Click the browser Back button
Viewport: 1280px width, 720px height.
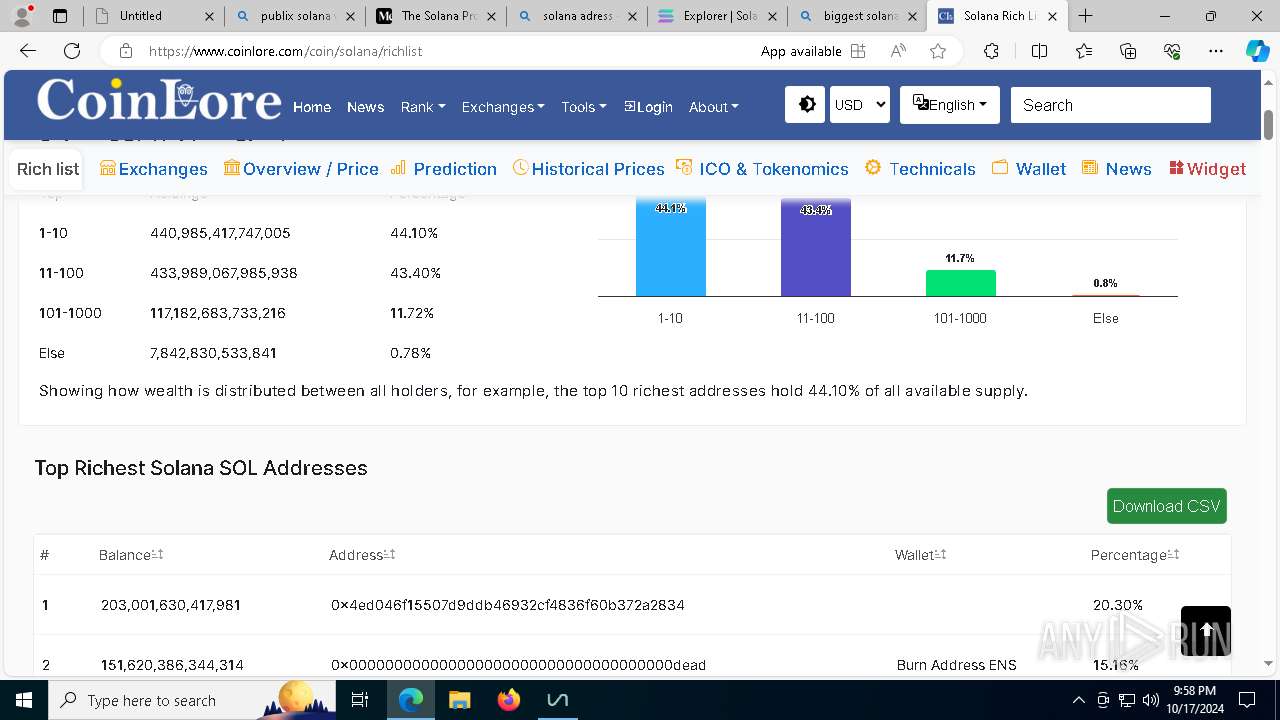(x=28, y=51)
